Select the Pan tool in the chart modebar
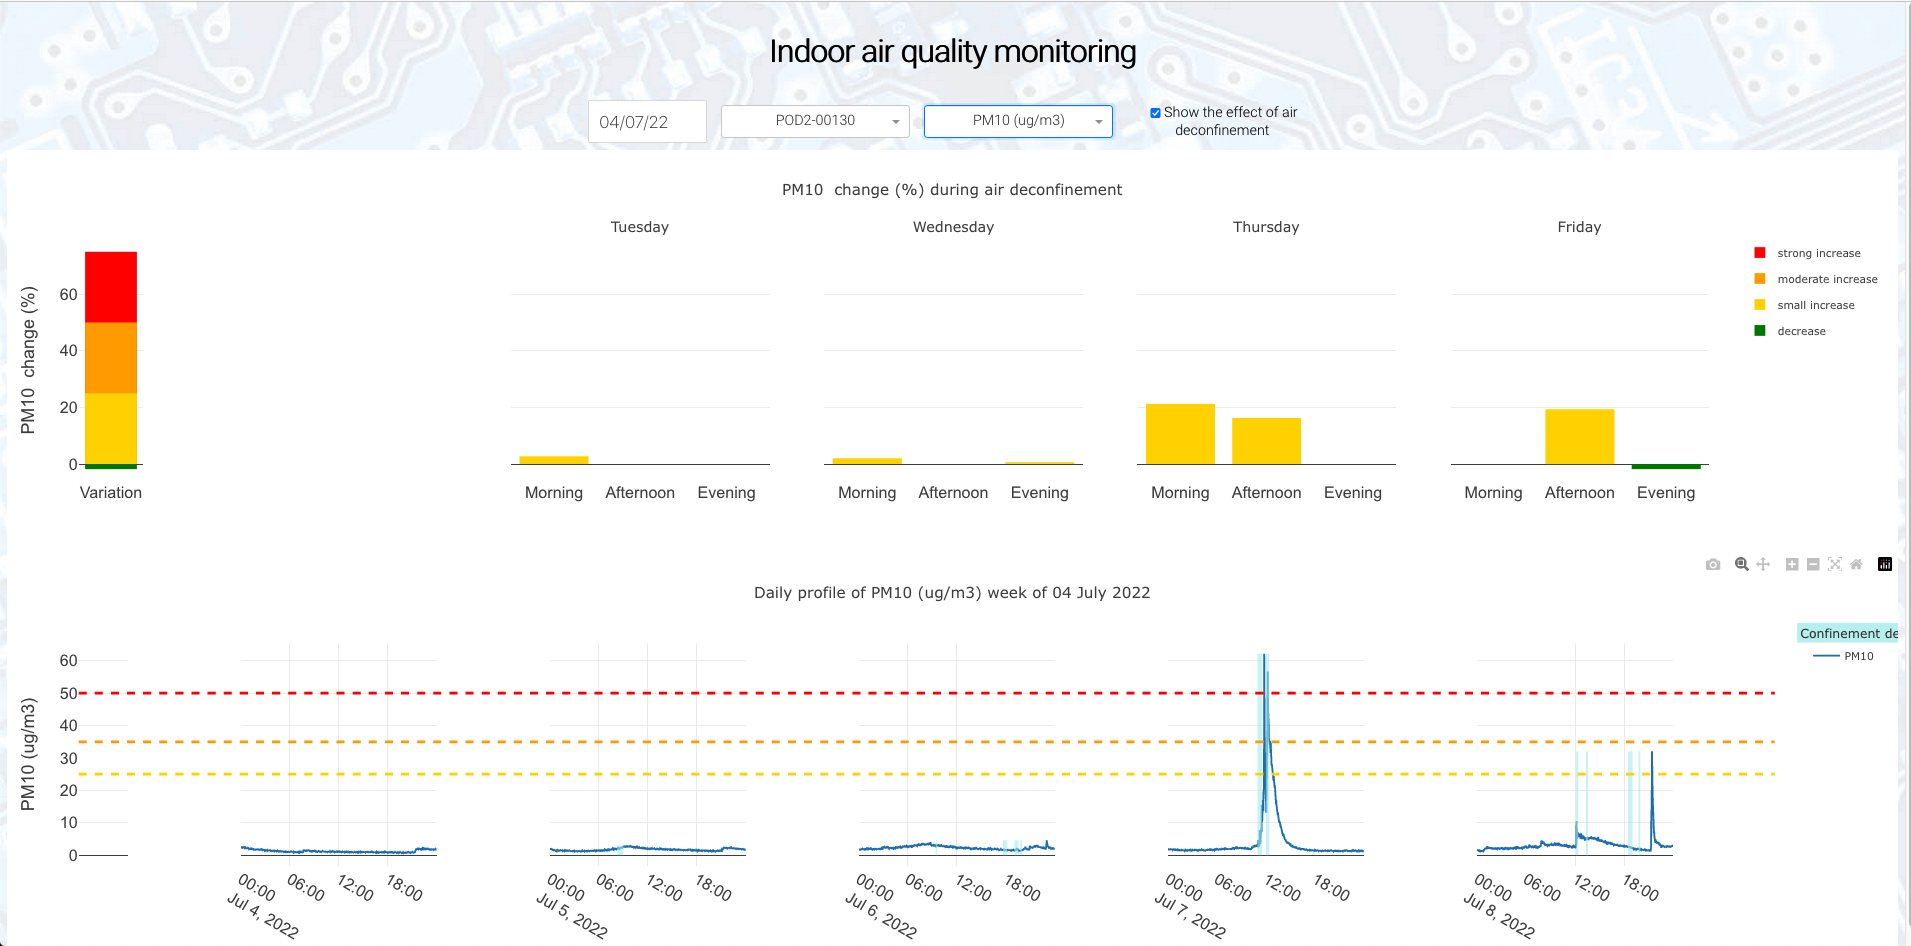 click(x=1763, y=564)
